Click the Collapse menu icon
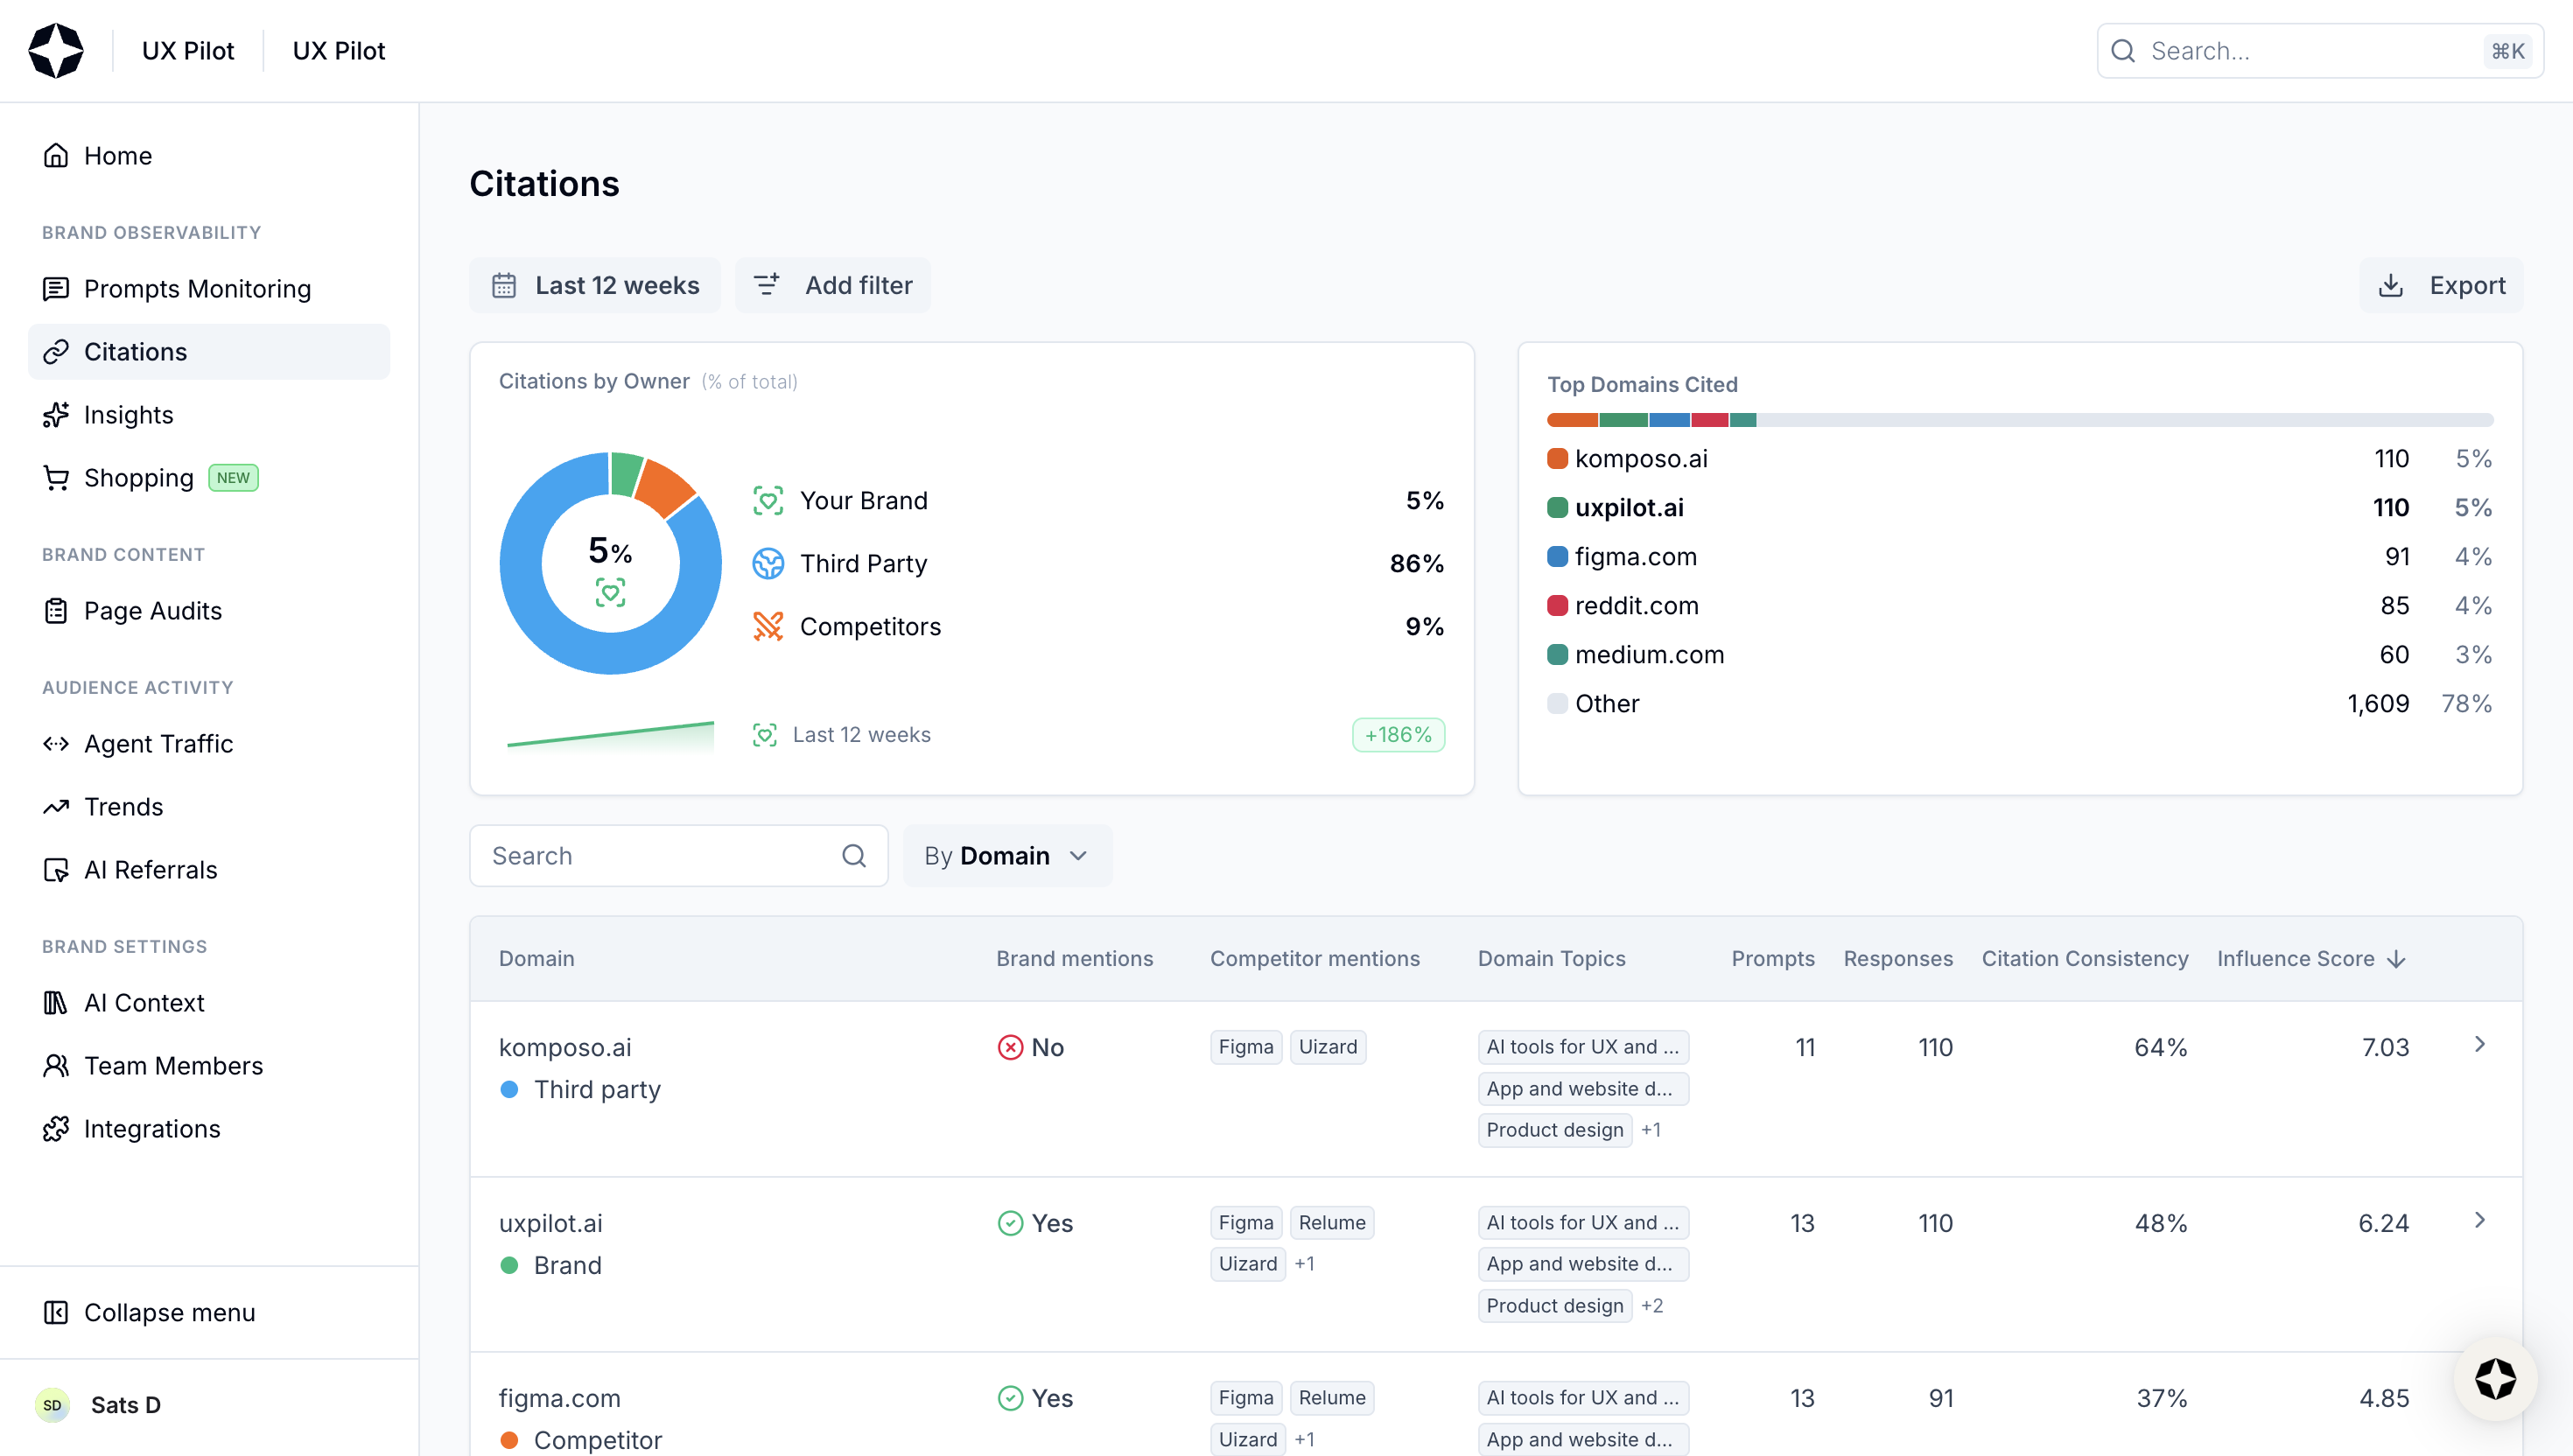 tap(56, 1312)
